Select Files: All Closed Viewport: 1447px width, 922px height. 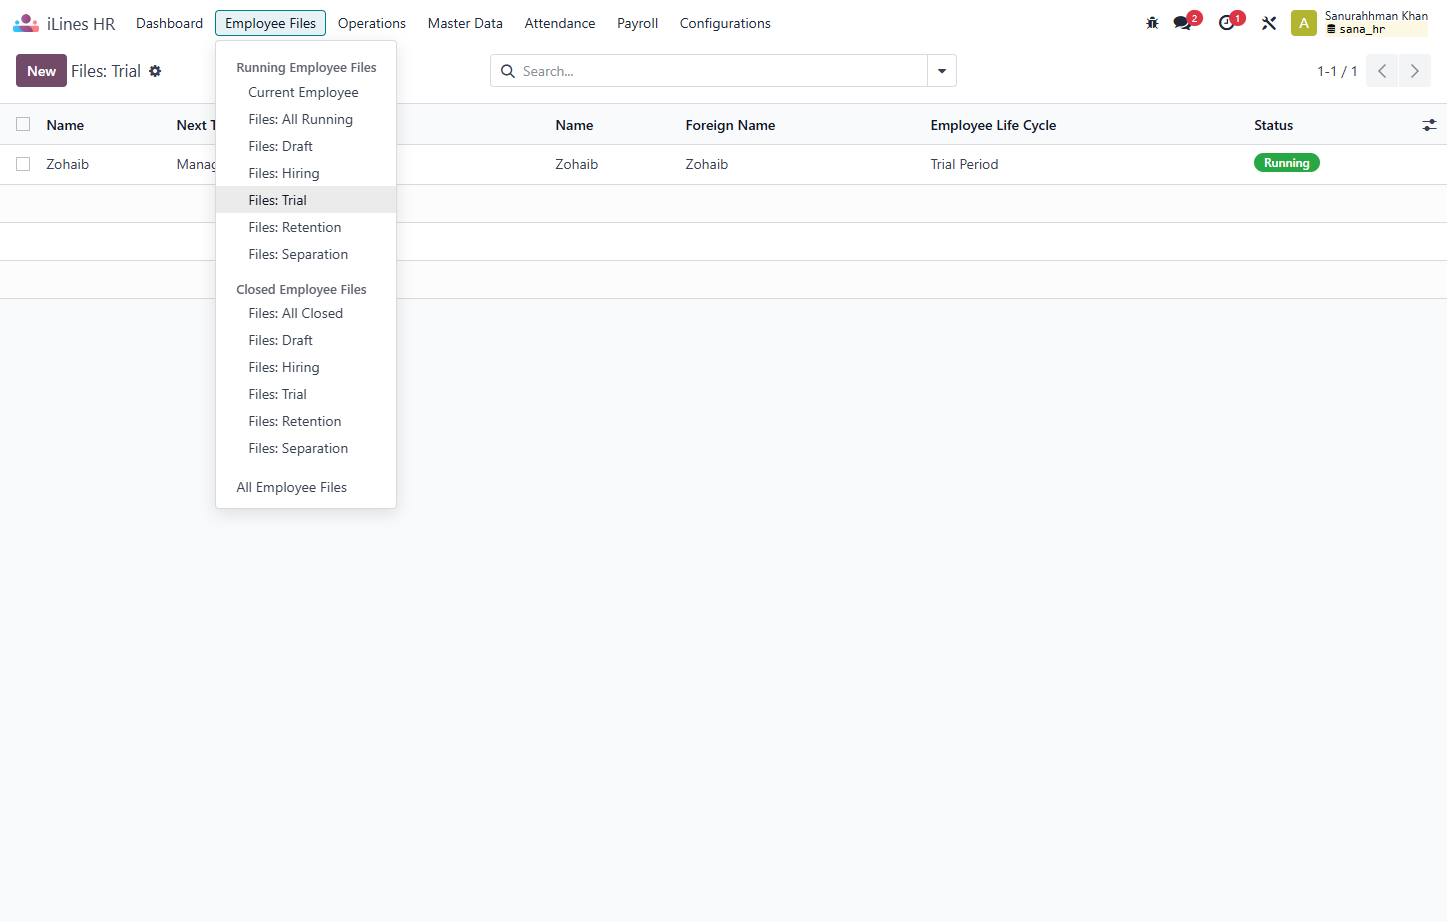306,313
